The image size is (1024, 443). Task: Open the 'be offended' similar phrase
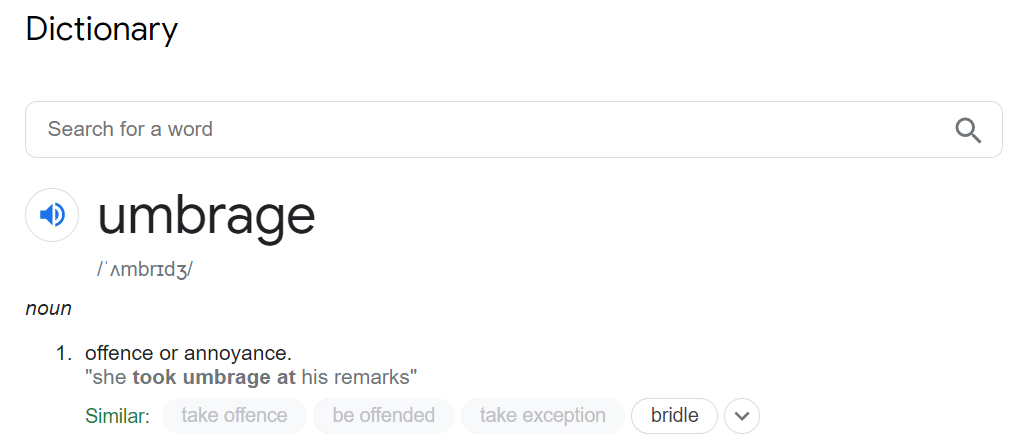pos(383,416)
